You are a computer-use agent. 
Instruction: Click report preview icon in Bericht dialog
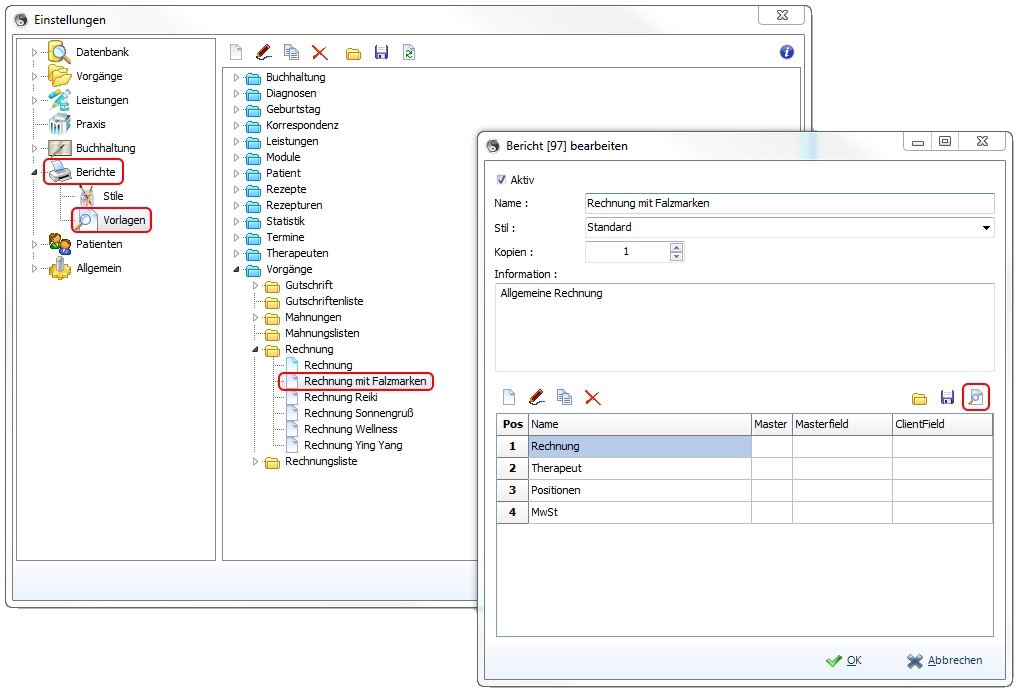click(976, 397)
